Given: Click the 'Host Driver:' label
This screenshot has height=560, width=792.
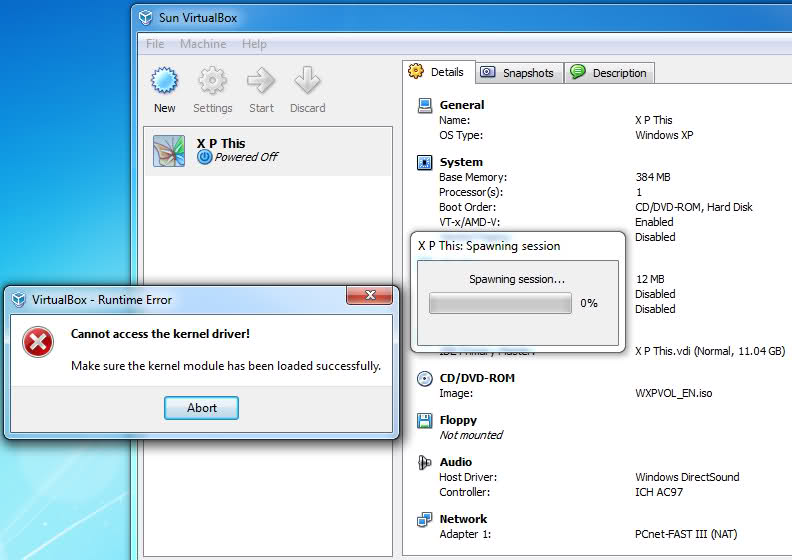Looking at the screenshot, I should (468, 477).
